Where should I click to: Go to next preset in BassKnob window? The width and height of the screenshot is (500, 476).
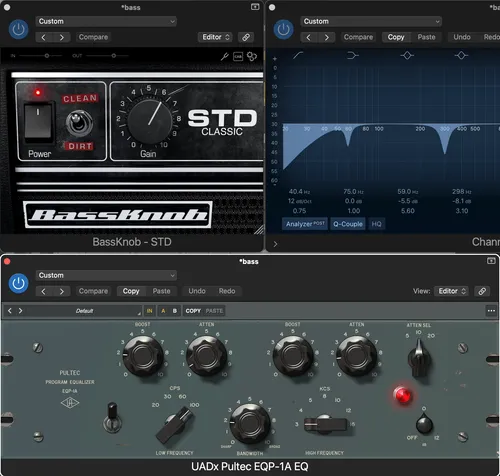coord(62,37)
